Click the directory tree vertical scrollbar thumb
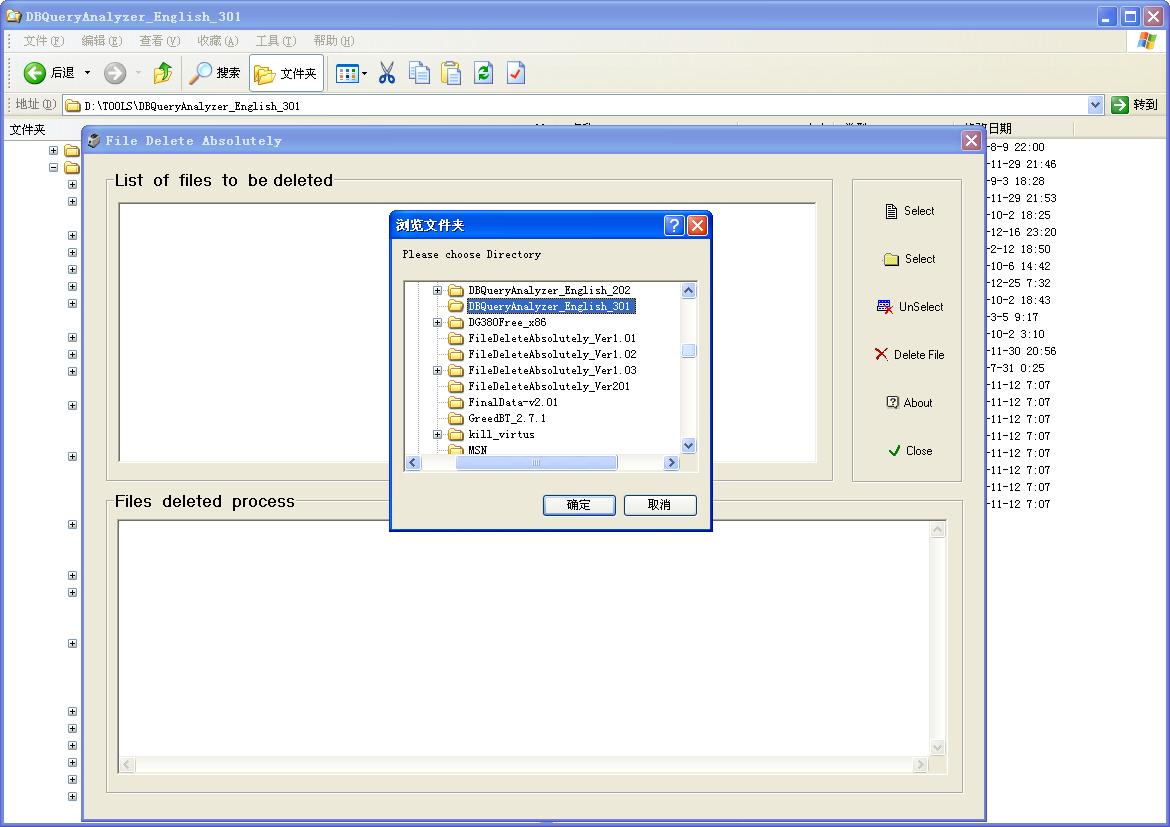Screen dimensions: 1170x827 (x=689, y=351)
